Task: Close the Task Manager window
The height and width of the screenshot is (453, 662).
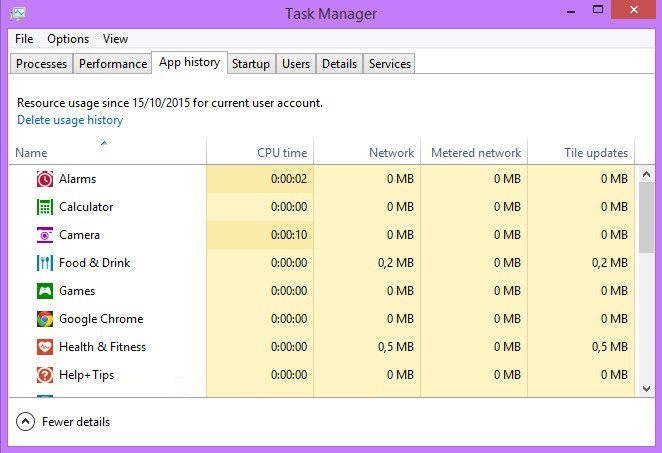Action: pyautogui.click(x=633, y=9)
